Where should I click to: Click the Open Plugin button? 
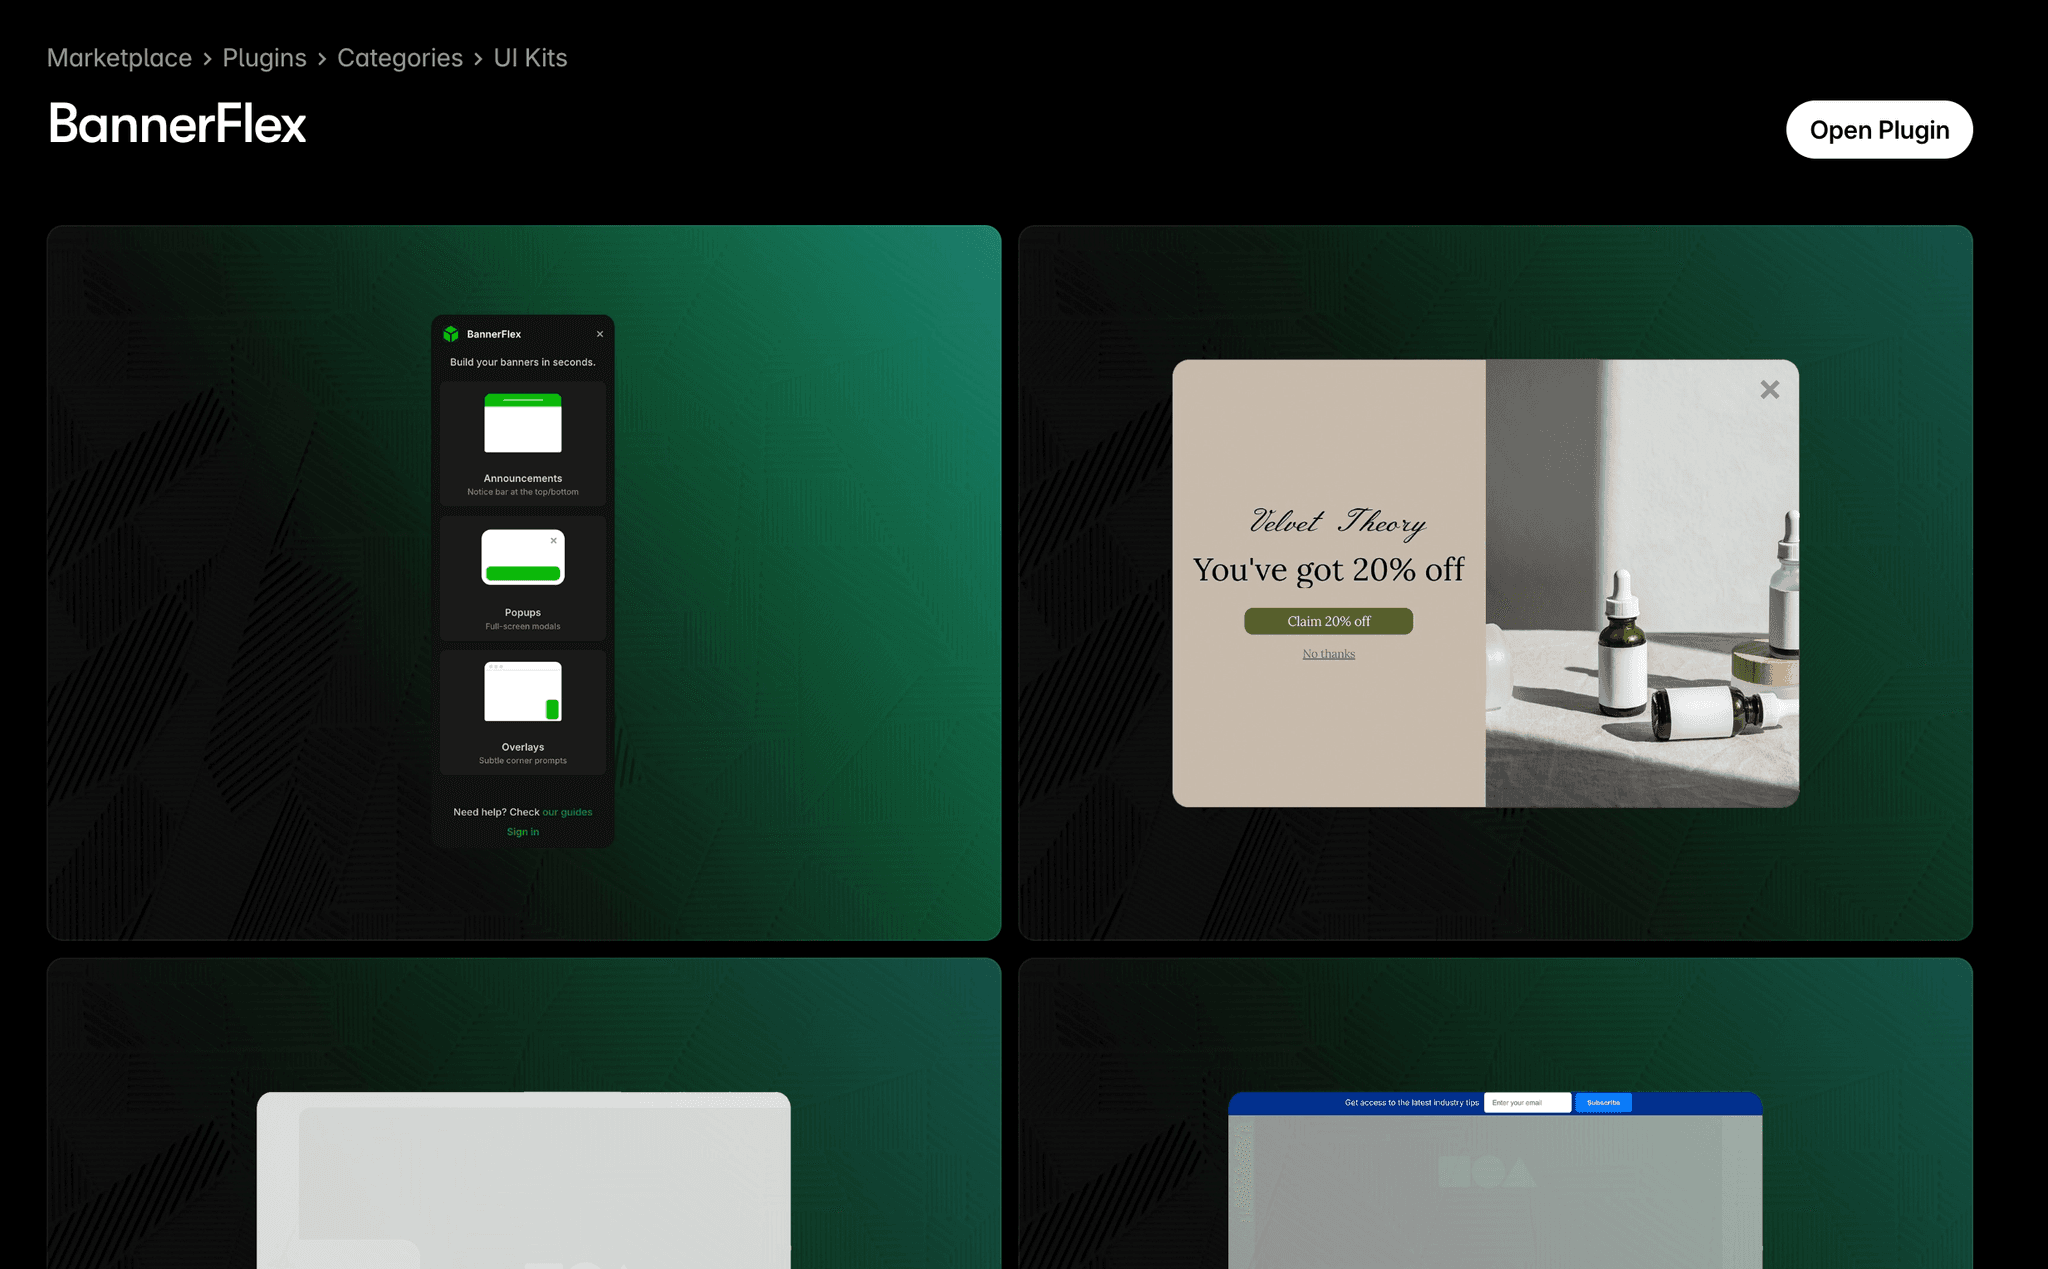(1879, 129)
